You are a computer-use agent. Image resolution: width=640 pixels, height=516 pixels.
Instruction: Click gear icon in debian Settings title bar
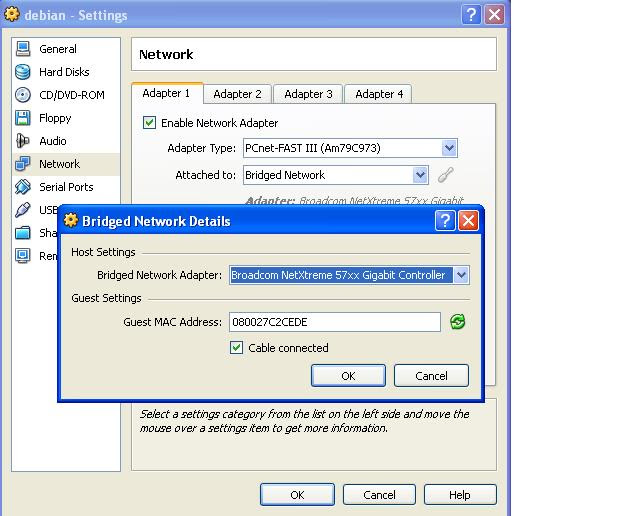(x=12, y=14)
